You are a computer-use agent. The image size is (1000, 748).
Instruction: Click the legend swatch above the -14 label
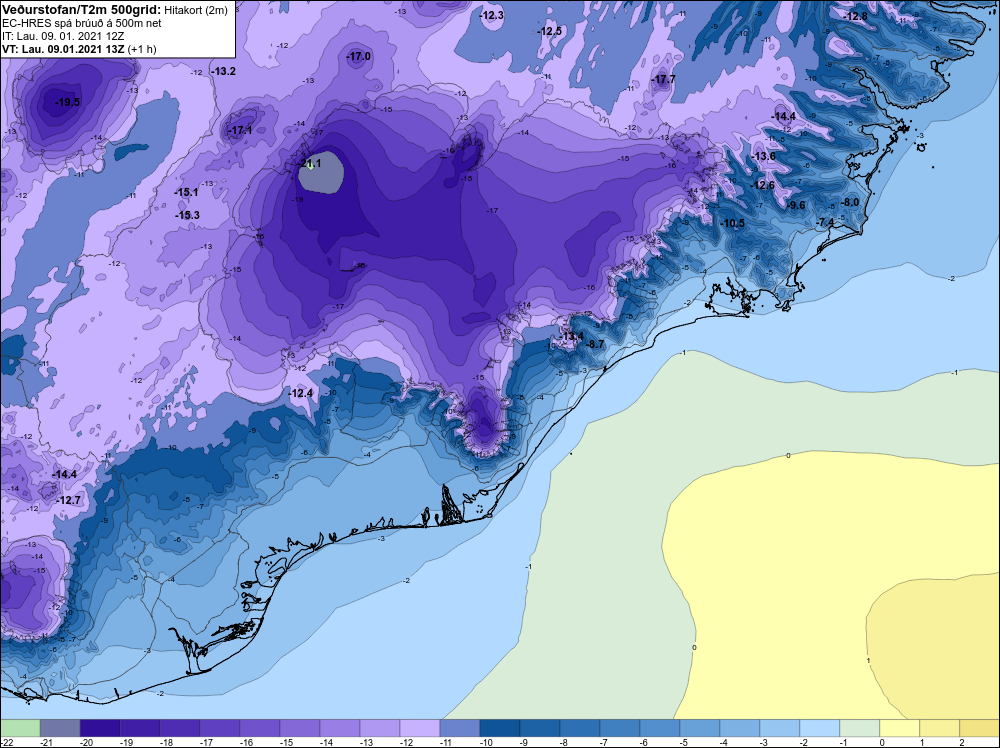click(x=340, y=728)
